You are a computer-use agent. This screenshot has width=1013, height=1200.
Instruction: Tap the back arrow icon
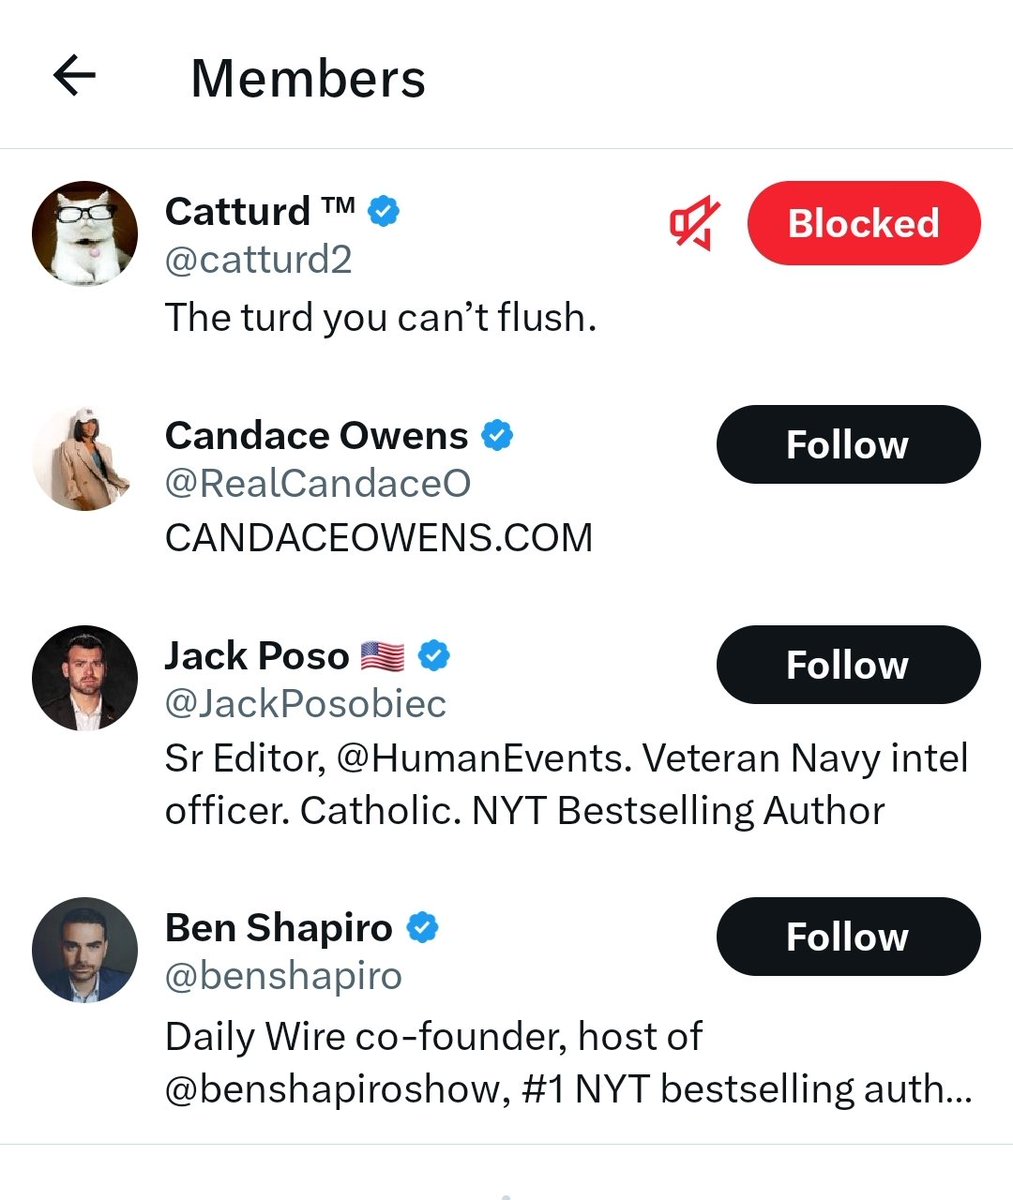74,76
